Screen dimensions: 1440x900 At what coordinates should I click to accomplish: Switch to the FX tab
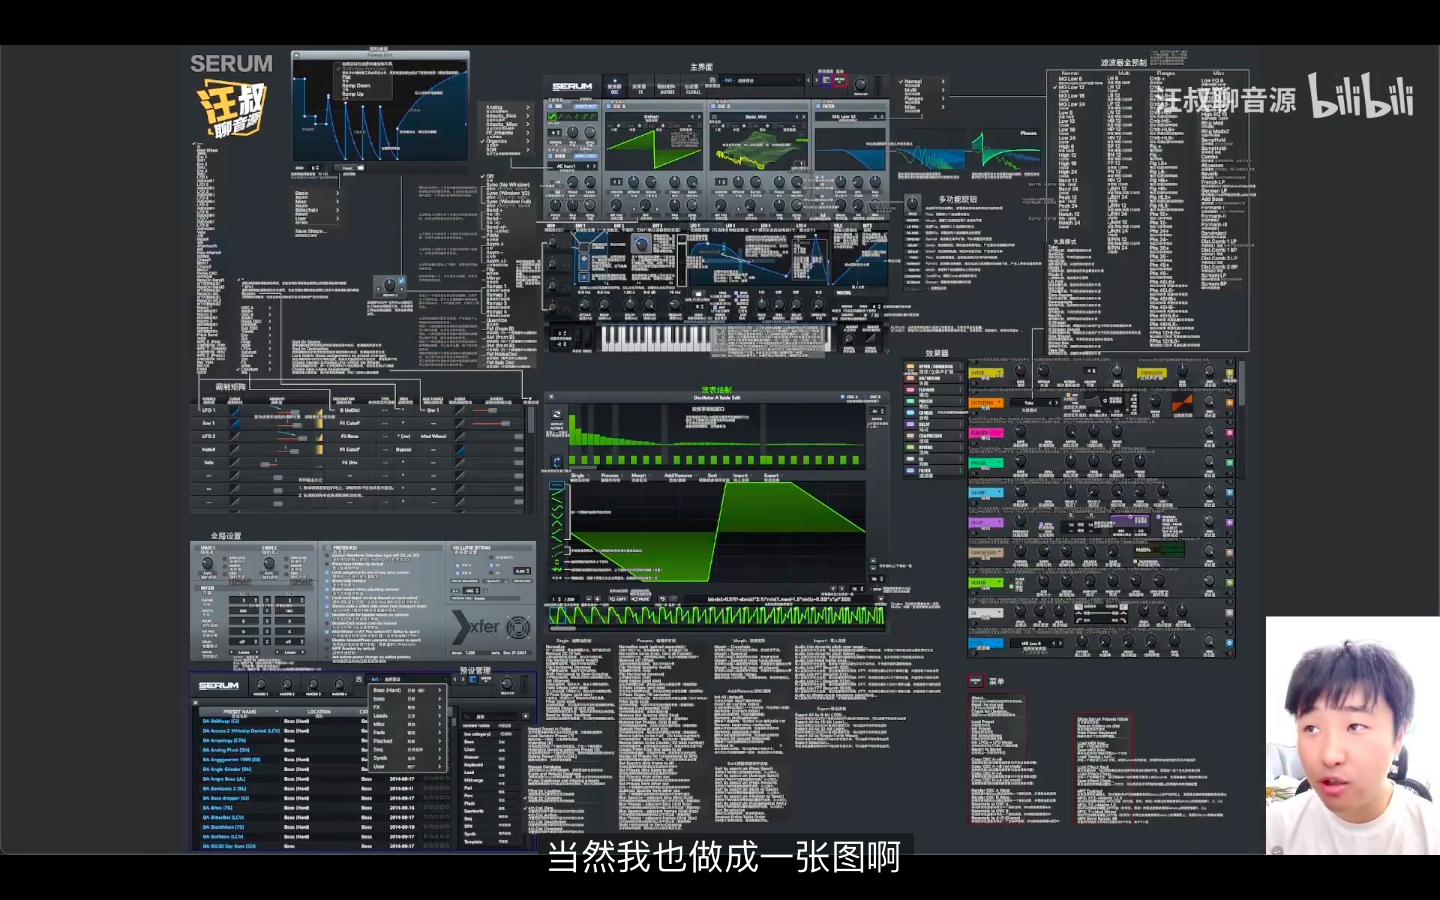tap(641, 87)
